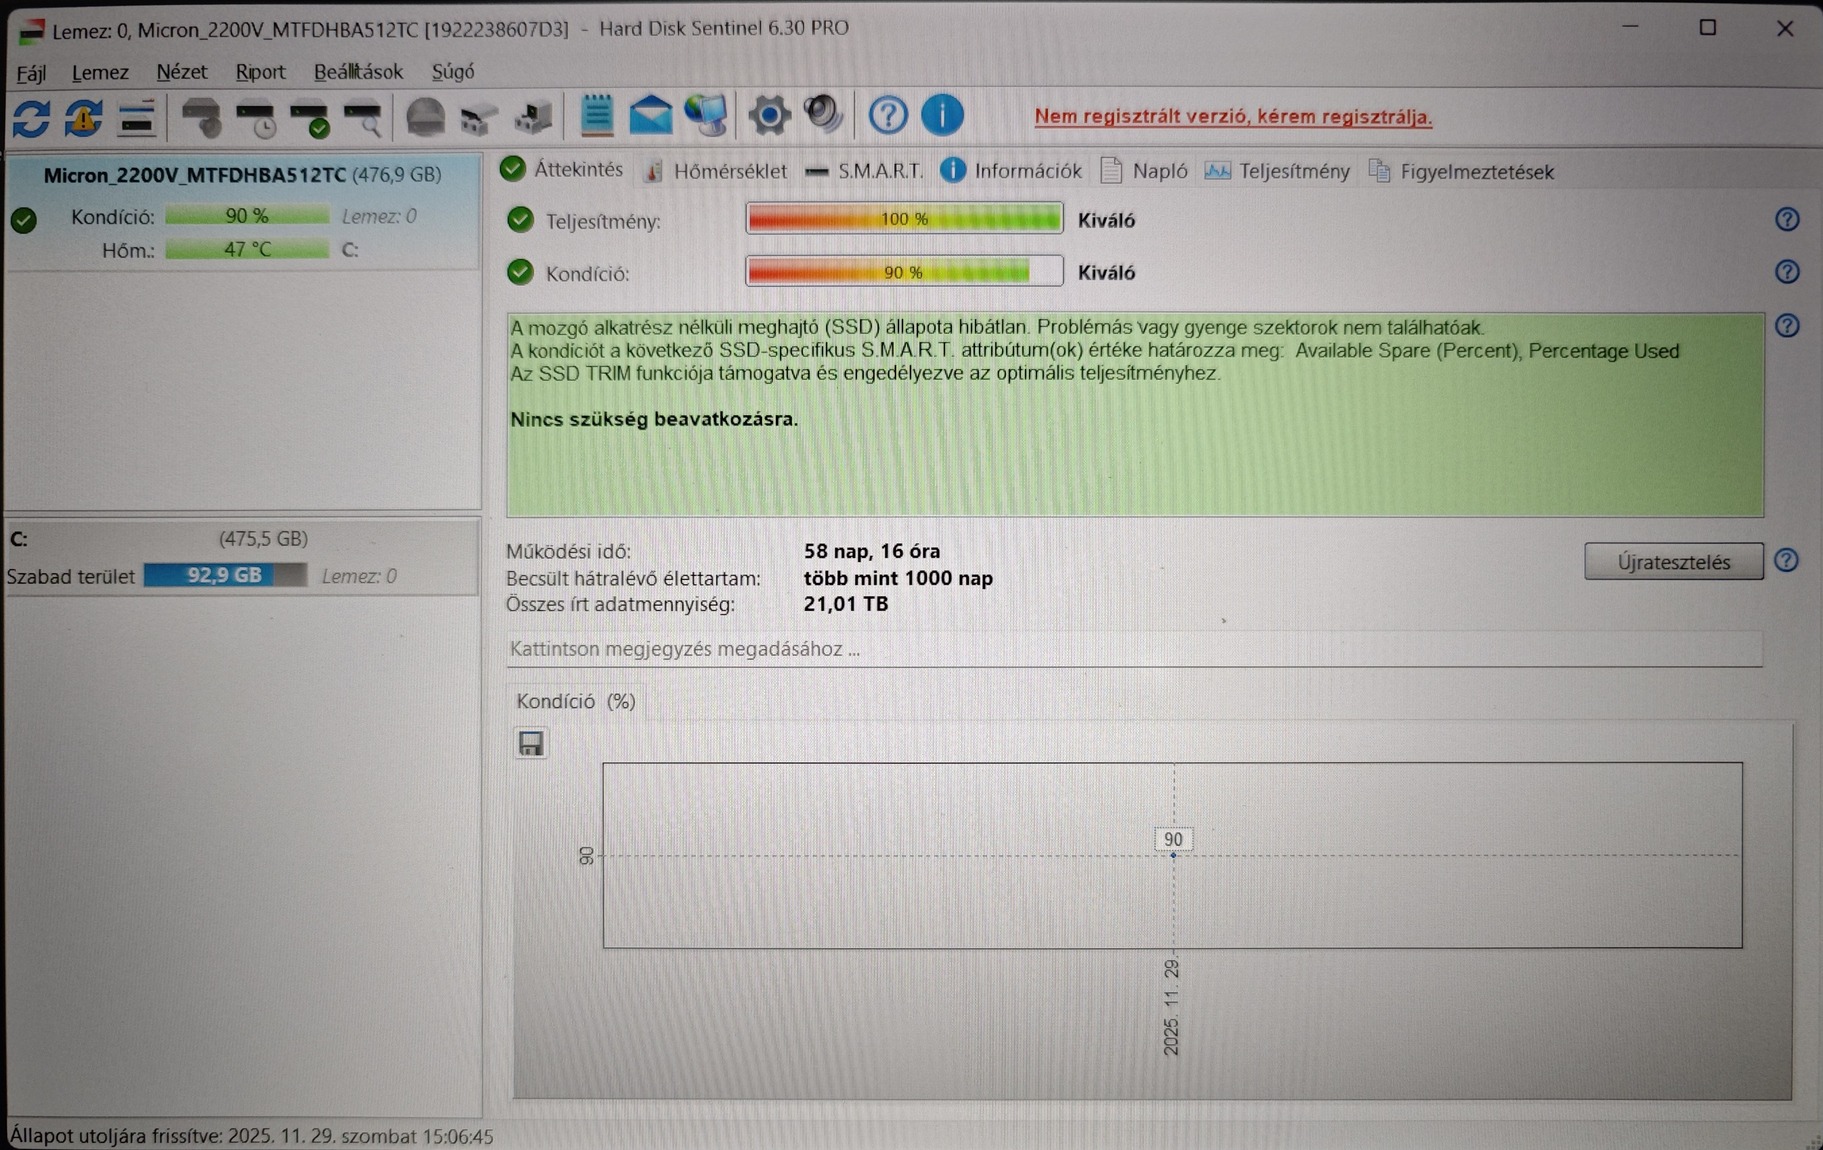Open the Lemez menu

pos(100,73)
